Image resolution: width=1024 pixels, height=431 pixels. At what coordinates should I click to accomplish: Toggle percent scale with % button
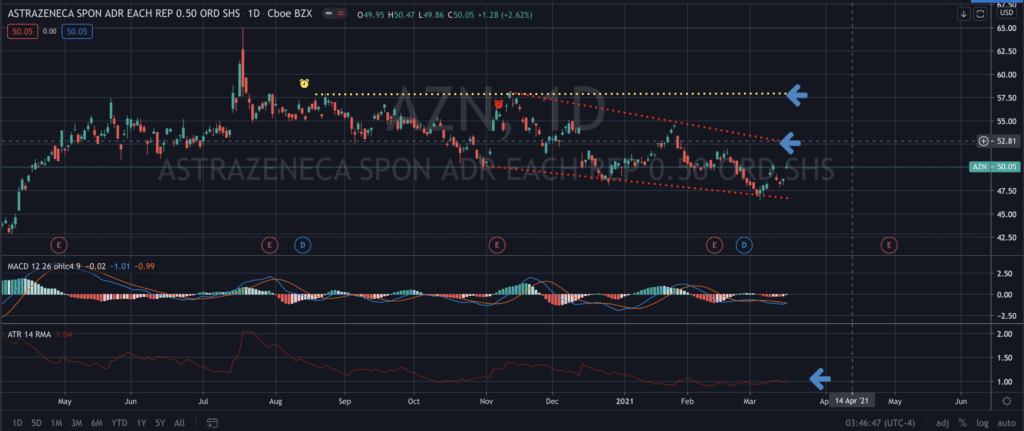click(x=963, y=423)
